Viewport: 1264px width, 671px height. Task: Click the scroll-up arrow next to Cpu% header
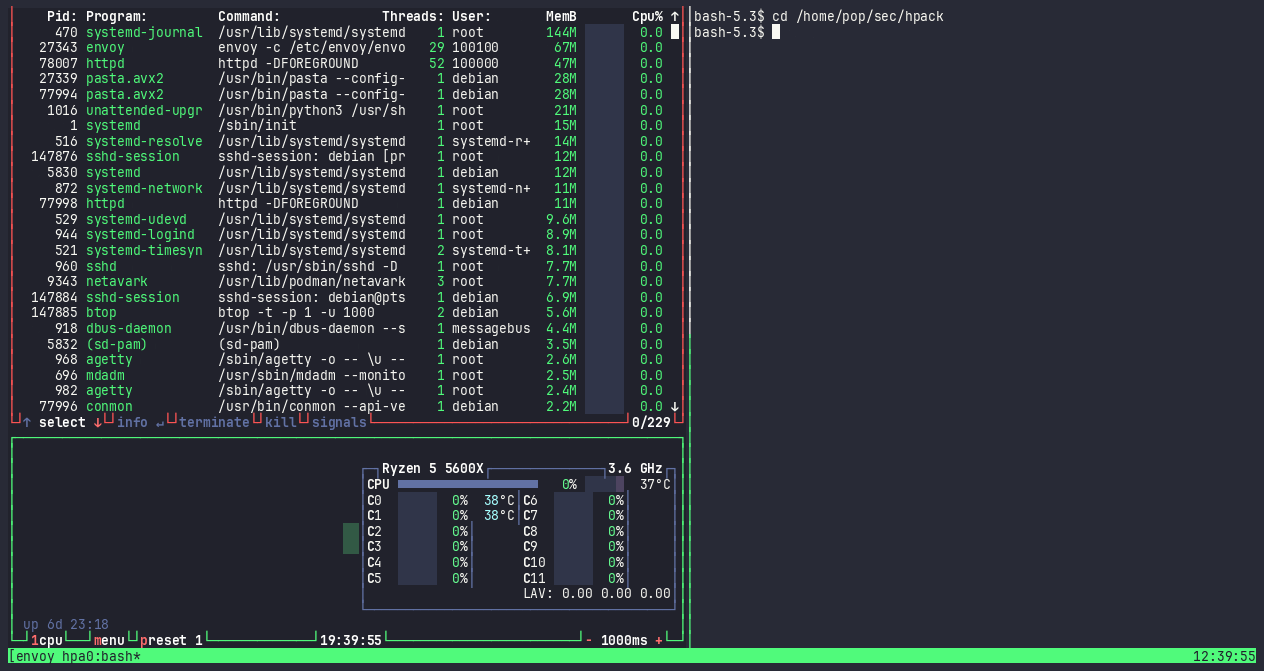point(675,16)
